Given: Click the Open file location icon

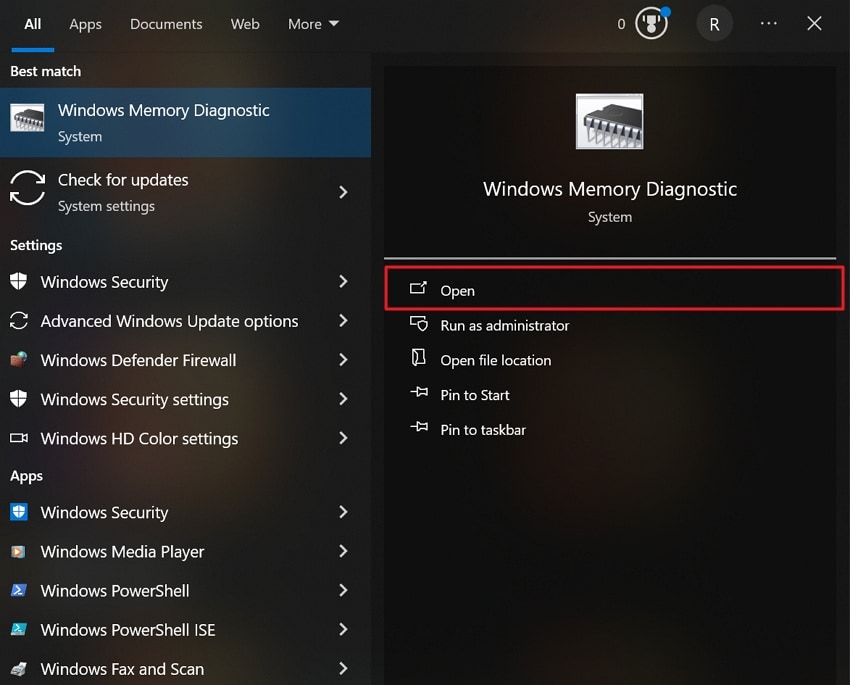Looking at the screenshot, I should coord(419,359).
